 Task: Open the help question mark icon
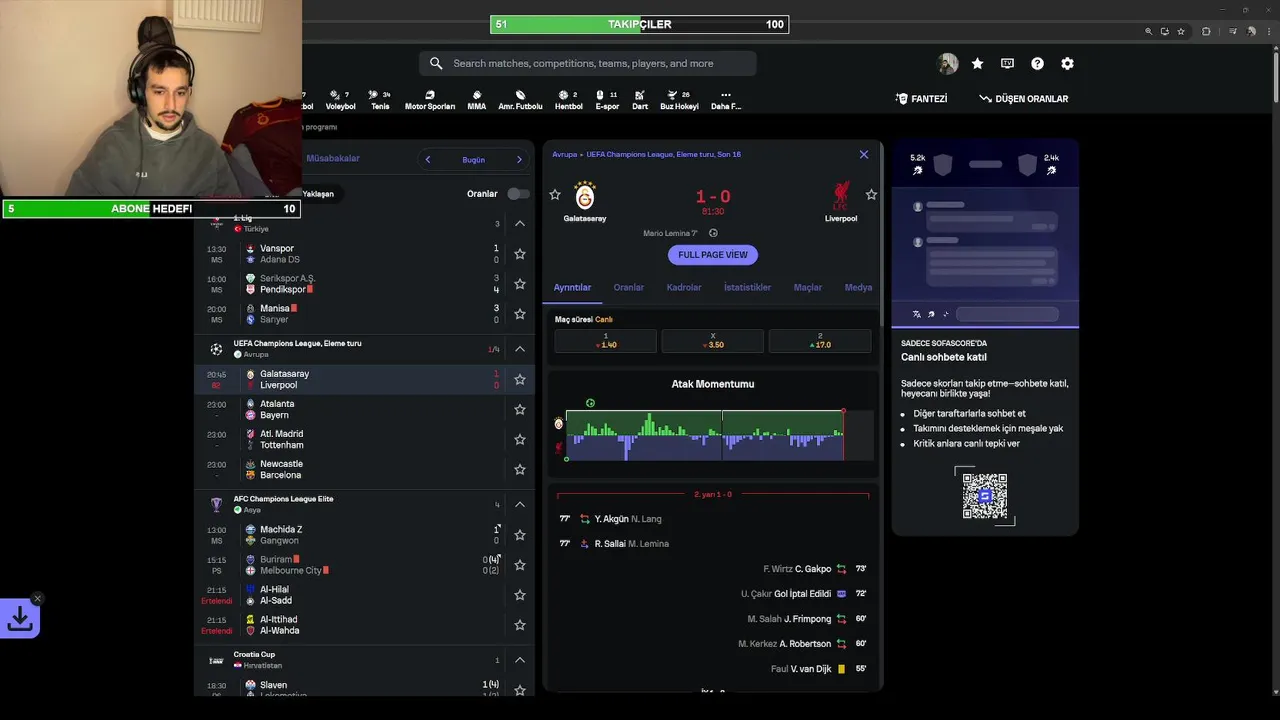click(1037, 63)
